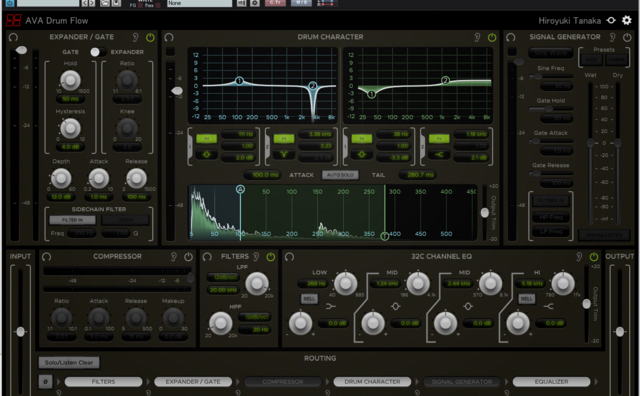
Task: Click the 32C Channel EQ ear icon
Action: click(579, 257)
